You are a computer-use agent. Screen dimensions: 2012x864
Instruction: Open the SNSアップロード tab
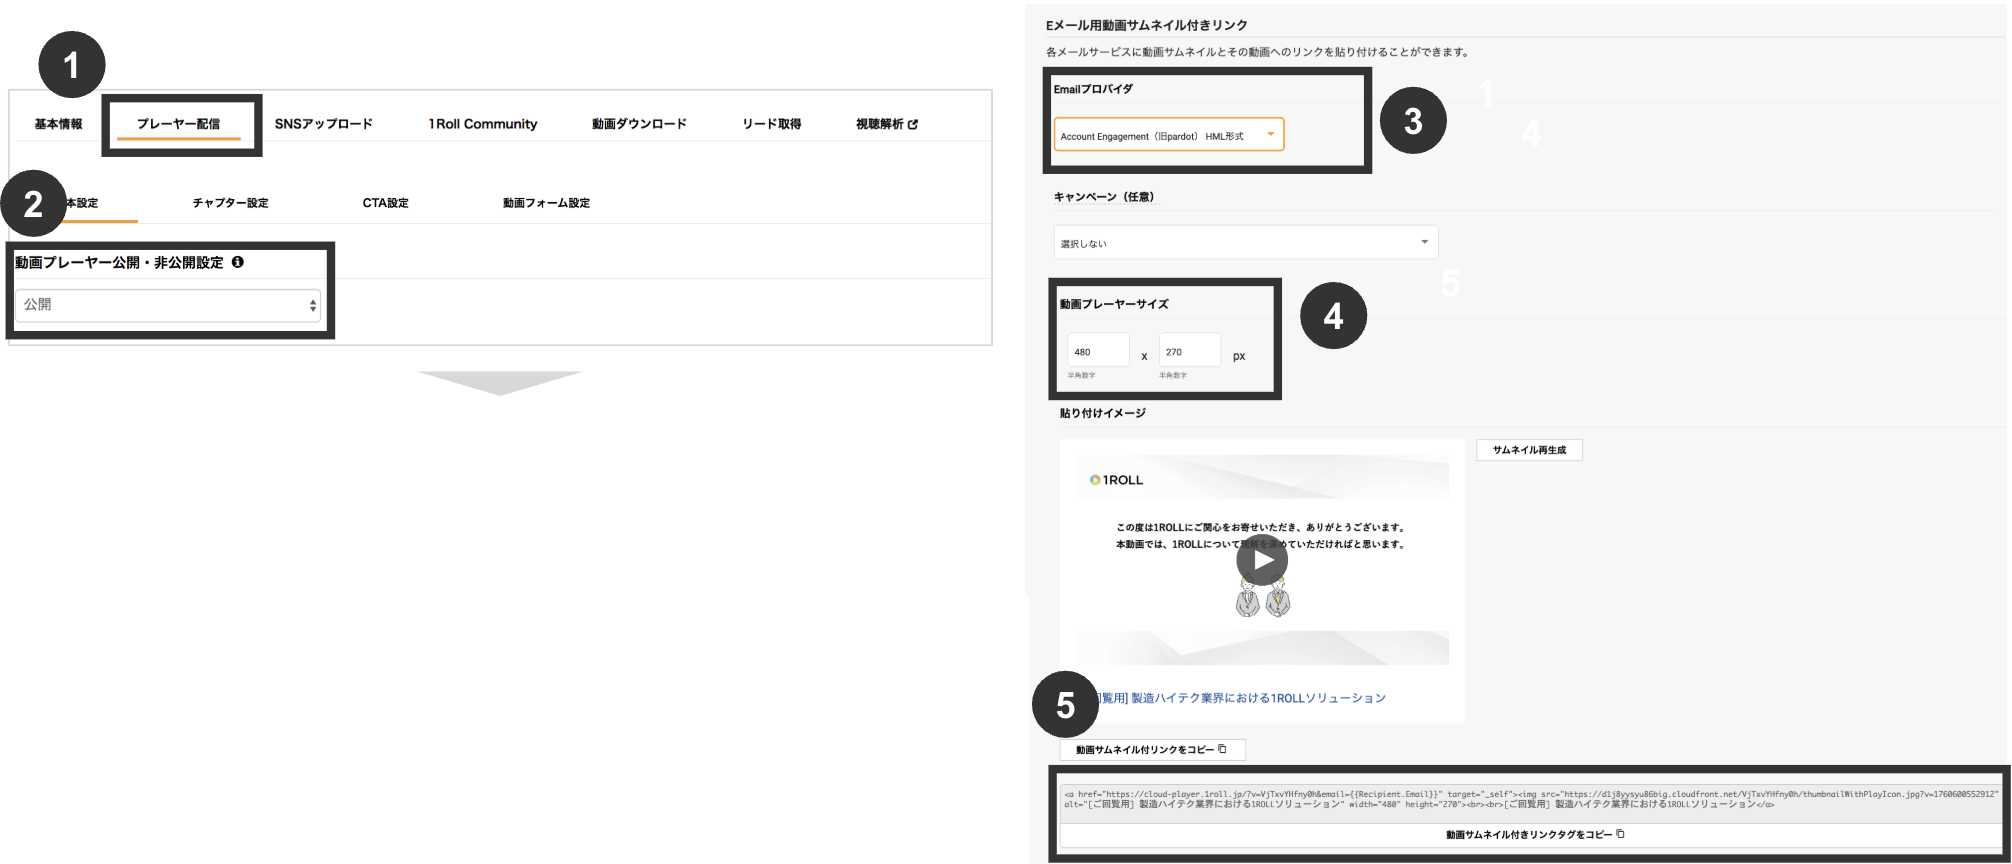tap(323, 124)
